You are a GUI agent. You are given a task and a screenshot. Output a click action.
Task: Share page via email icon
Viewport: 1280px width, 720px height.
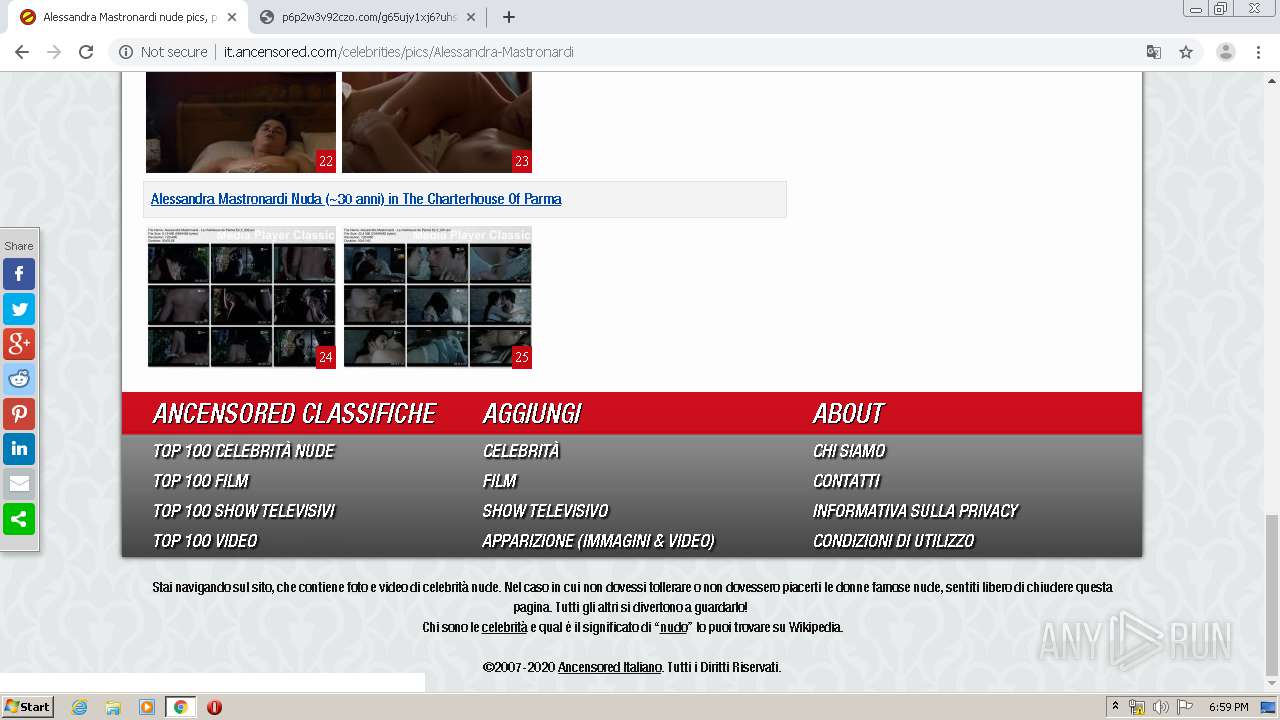click(x=19, y=484)
